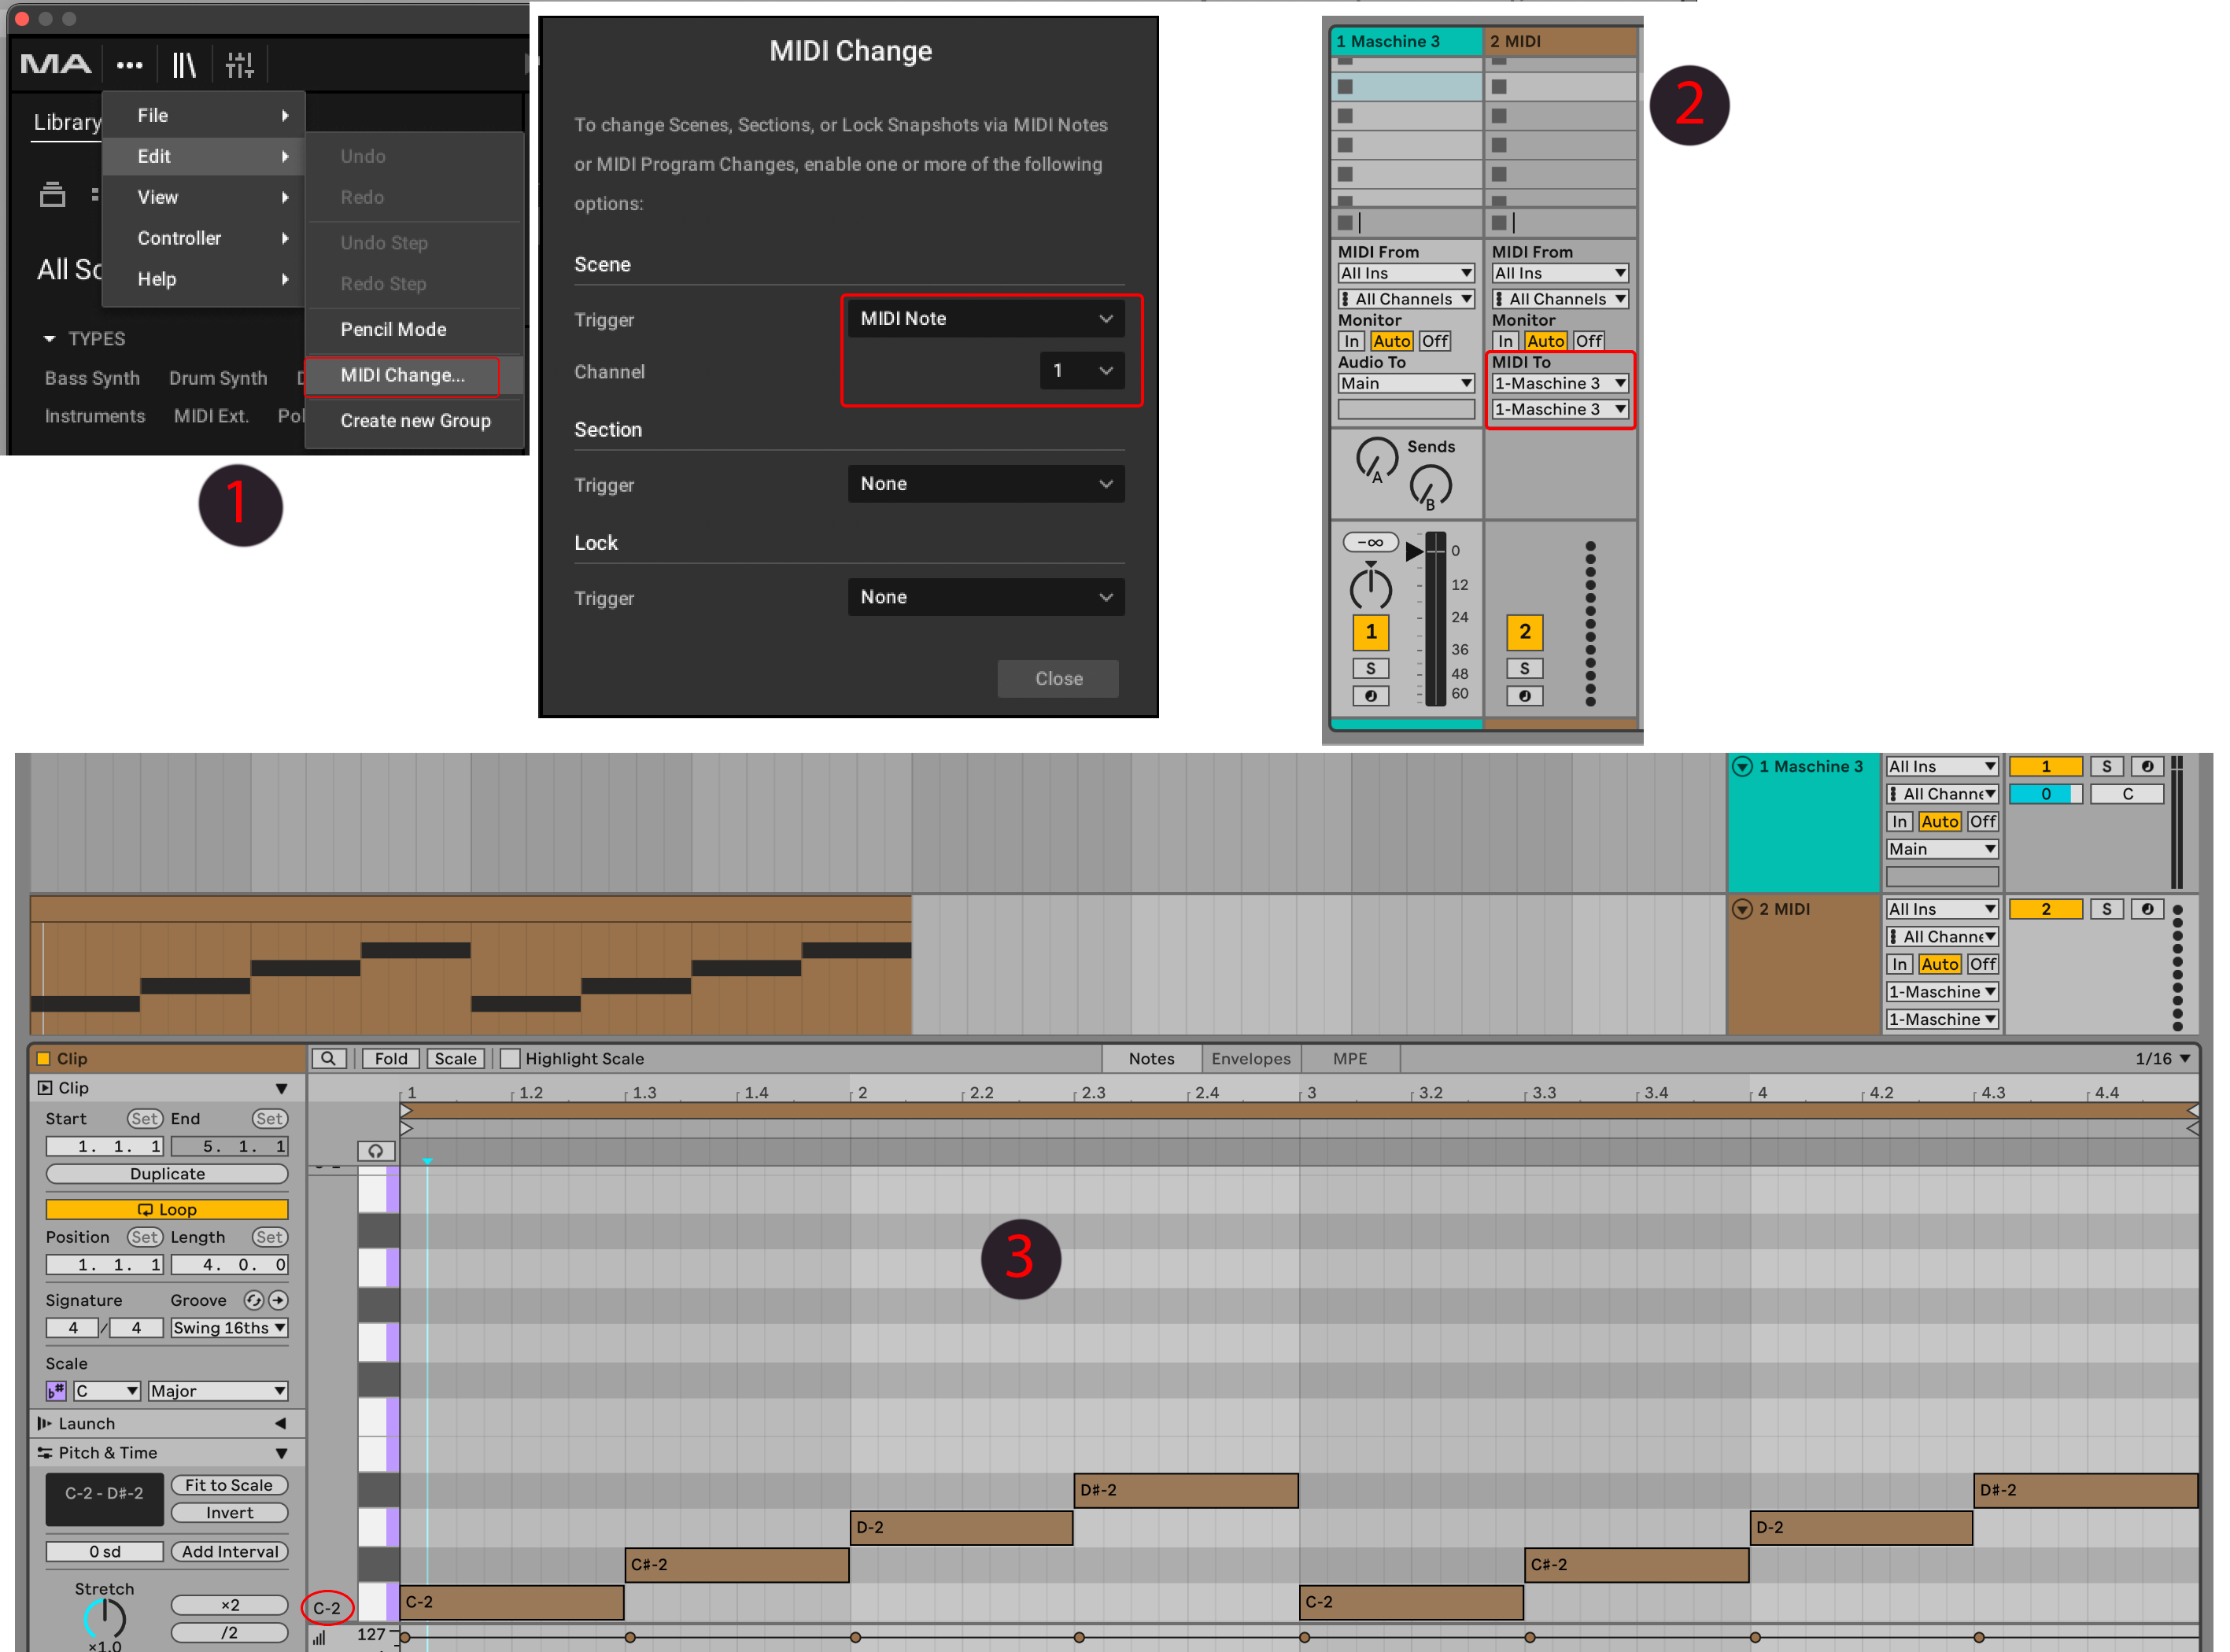Image resolution: width=2230 pixels, height=1652 pixels.
Task: Switch to the Envelopes tab
Action: coord(1250,1058)
